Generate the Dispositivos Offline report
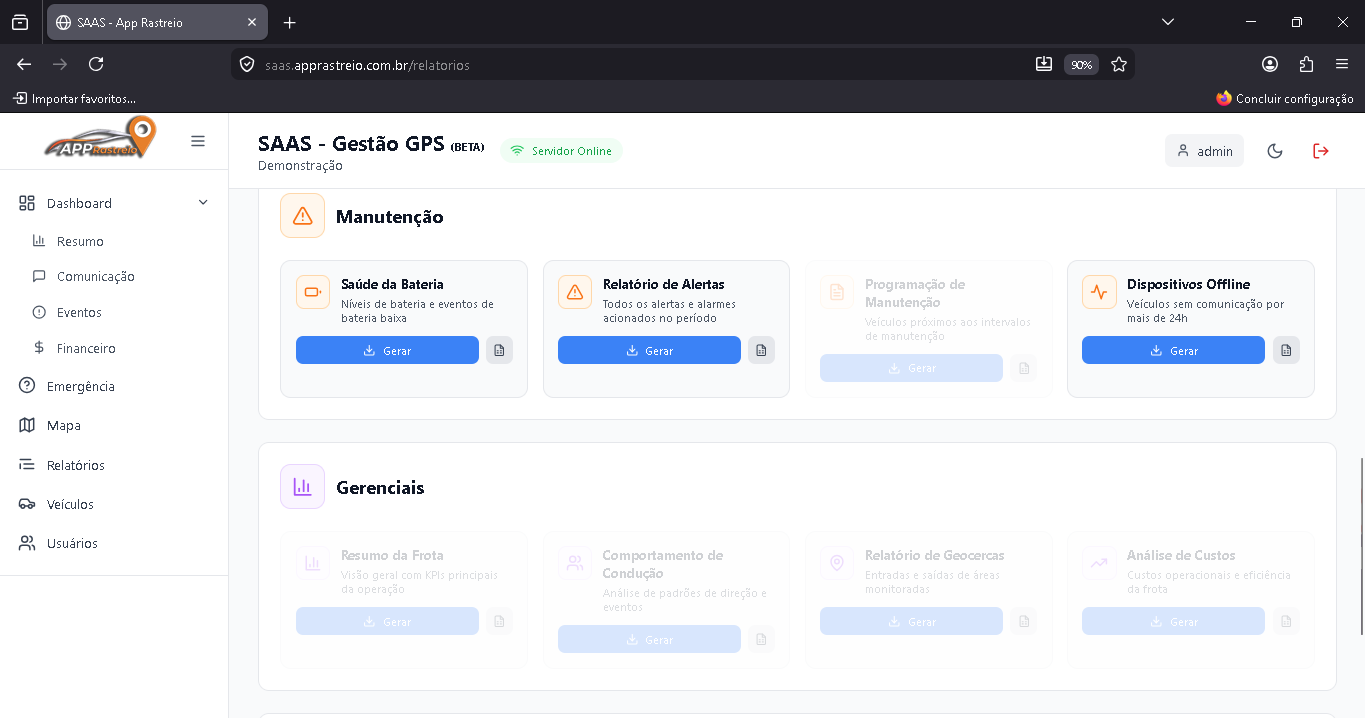Screen dimensions: 1365x718 point(1173,350)
